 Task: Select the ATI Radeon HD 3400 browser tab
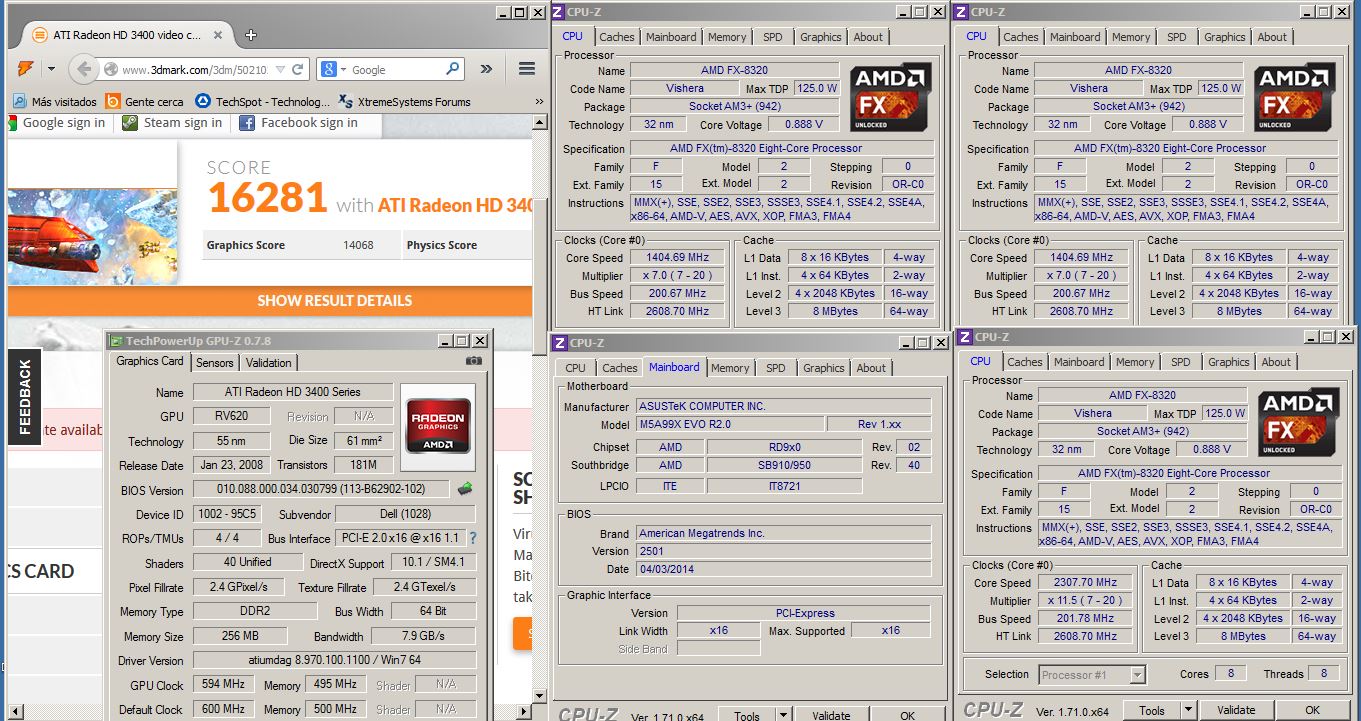tap(125, 34)
